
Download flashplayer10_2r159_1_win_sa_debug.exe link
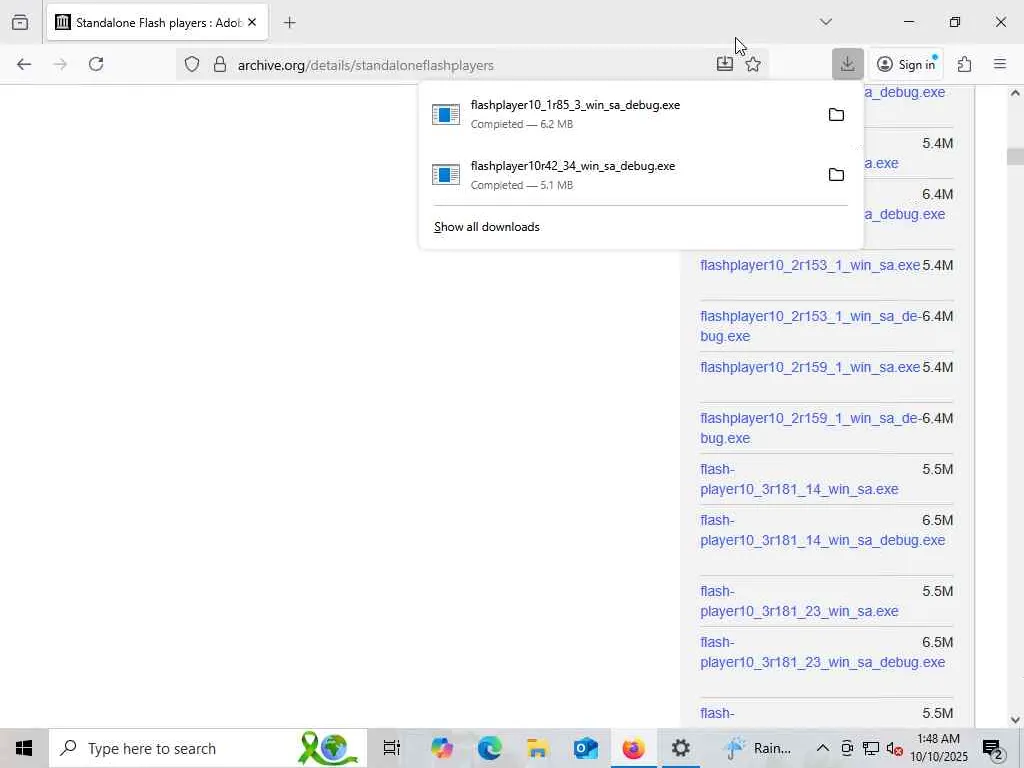(x=810, y=428)
